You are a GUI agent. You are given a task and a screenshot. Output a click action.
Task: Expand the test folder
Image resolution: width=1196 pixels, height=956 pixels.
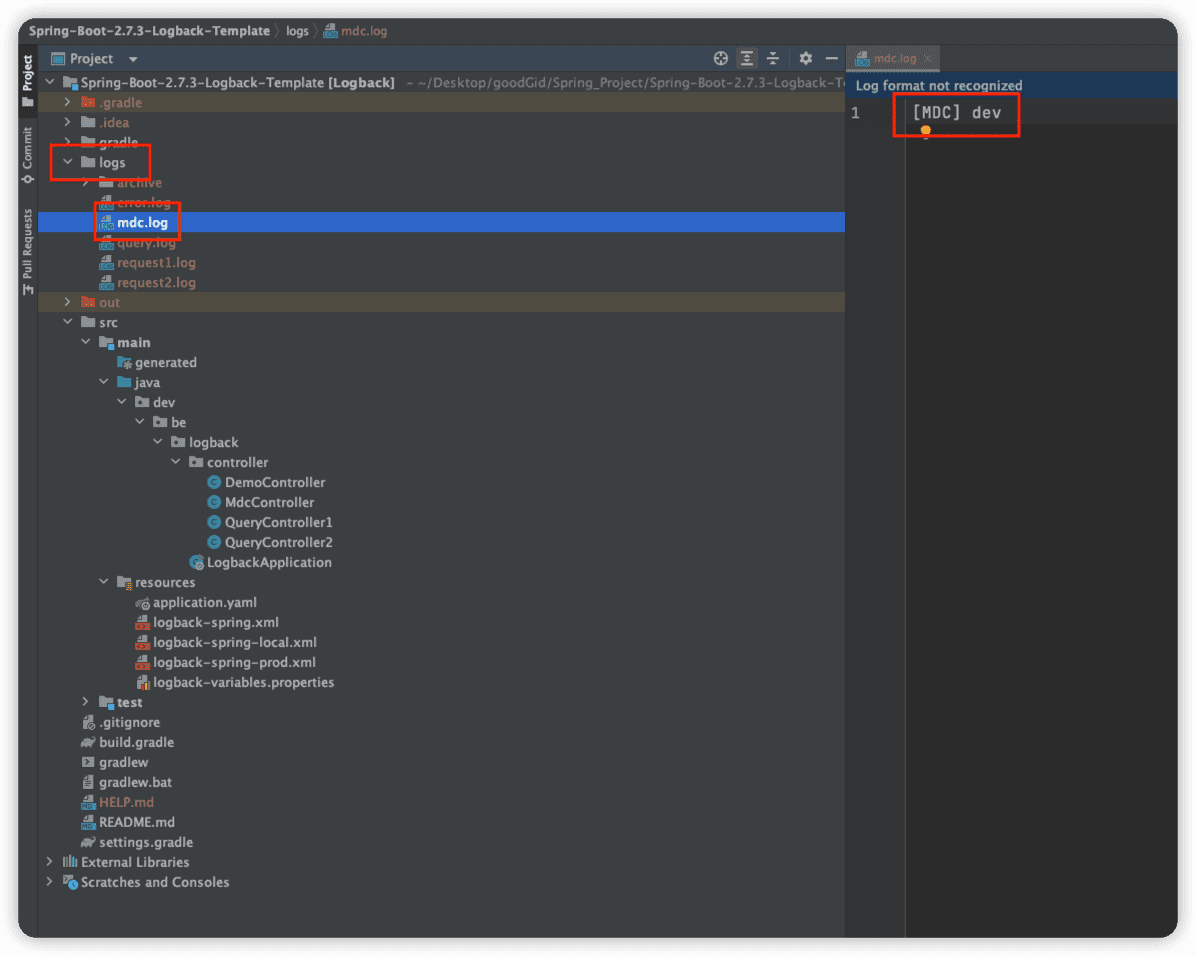click(85, 702)
